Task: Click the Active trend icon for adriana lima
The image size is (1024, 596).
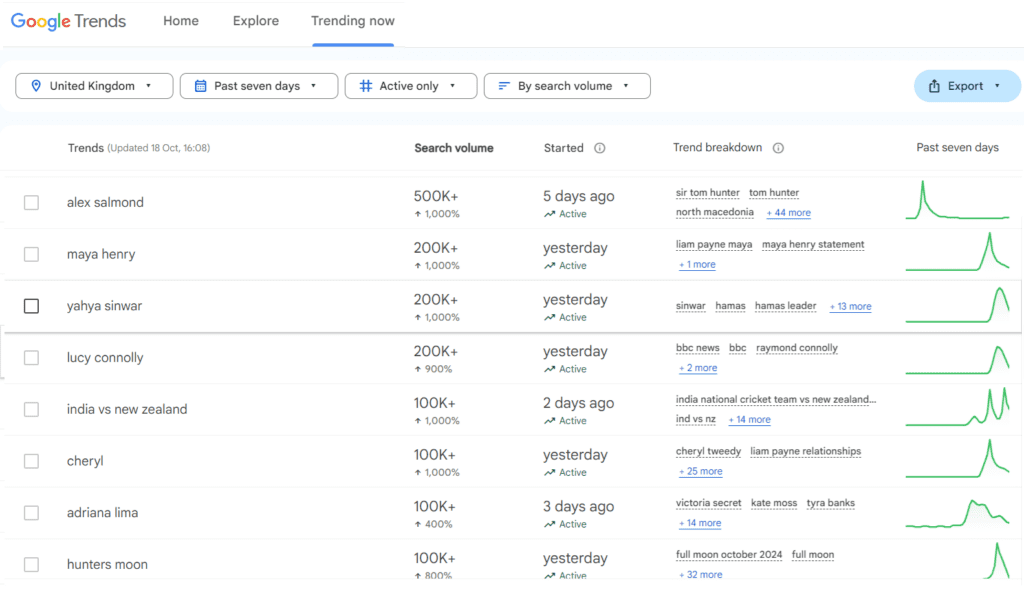Action: coord(549,524)
